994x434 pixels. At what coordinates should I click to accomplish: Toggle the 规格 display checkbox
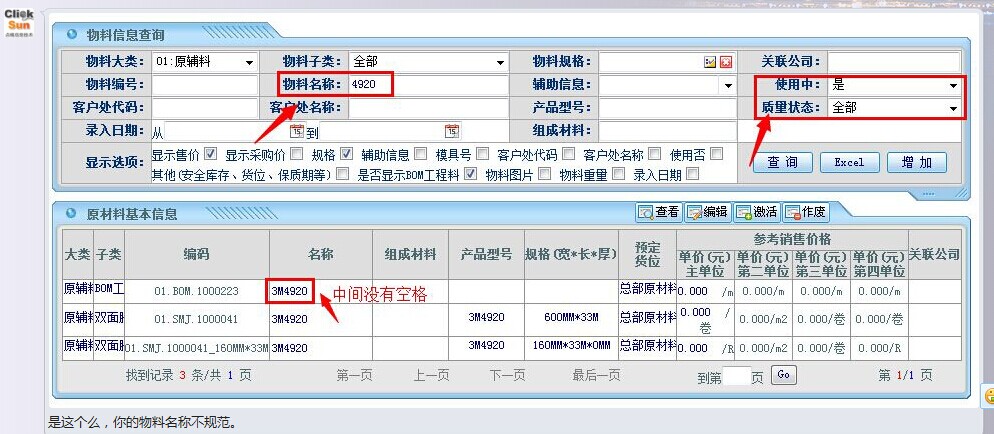click(346, 153)
